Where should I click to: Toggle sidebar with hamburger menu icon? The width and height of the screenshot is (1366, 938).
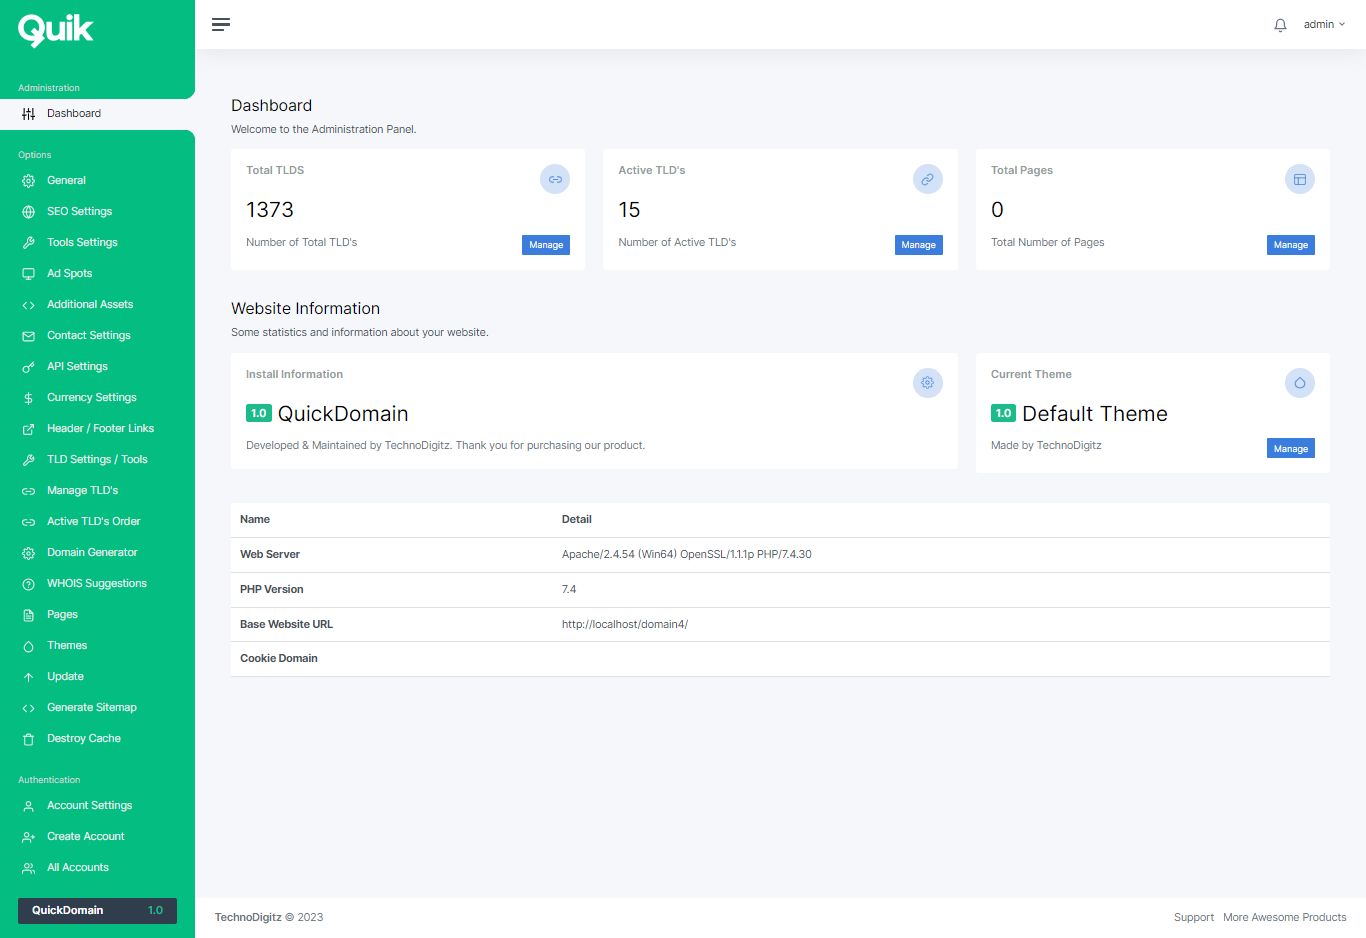pyautogui.click(x=221, y=24)
